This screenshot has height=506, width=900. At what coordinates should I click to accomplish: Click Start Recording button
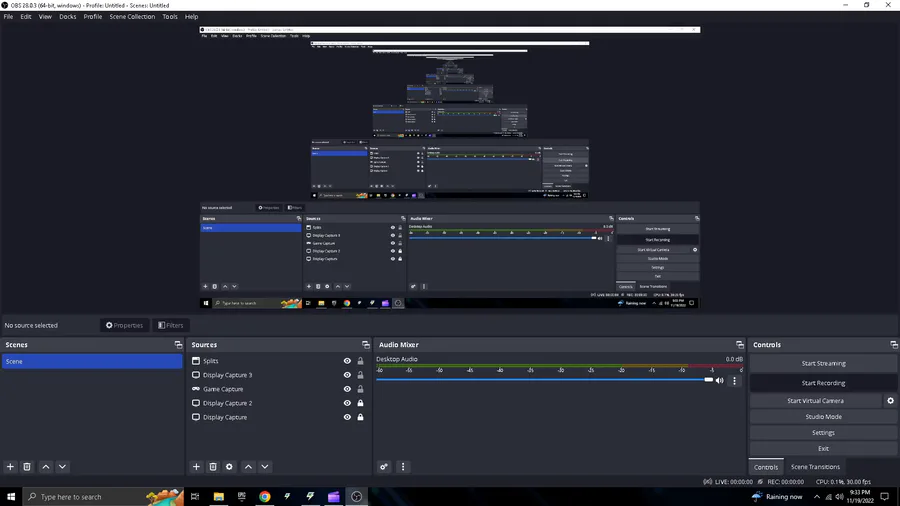point(823,383)
